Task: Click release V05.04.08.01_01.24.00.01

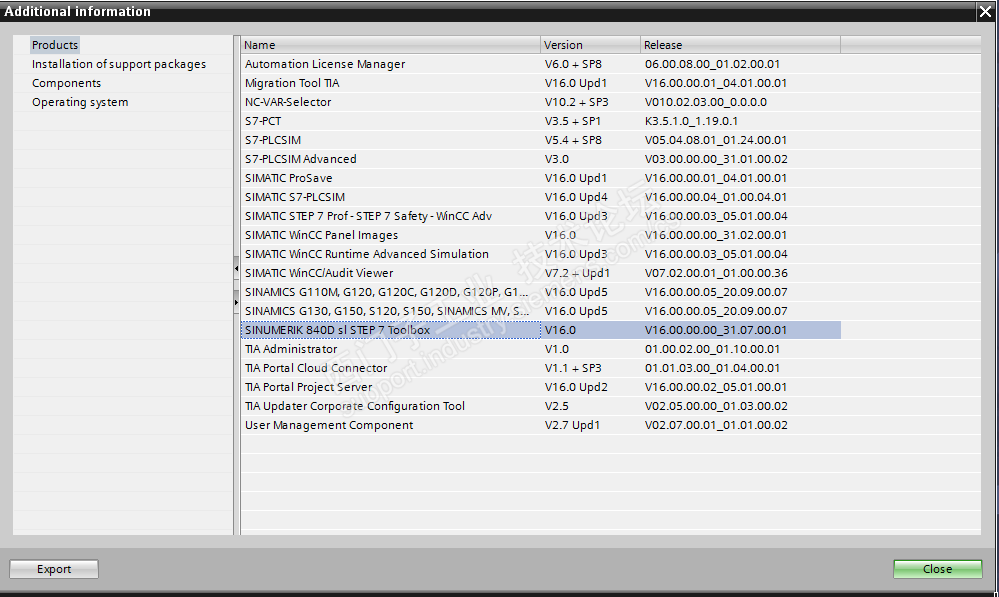Action: pyautogui.click(x=715, y=140)
